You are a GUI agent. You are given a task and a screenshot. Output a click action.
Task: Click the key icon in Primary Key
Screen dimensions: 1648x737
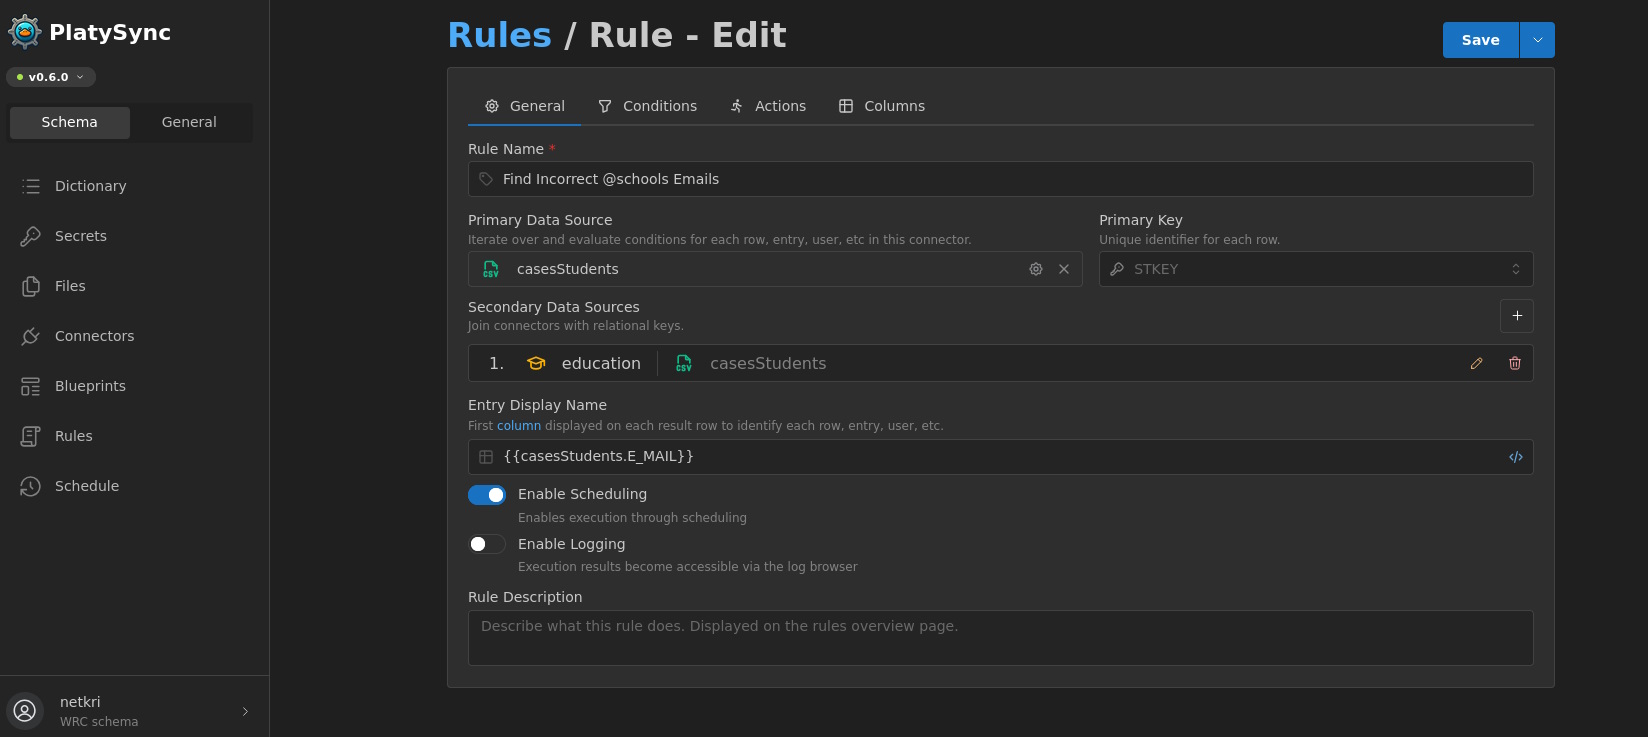point(1117,269)
